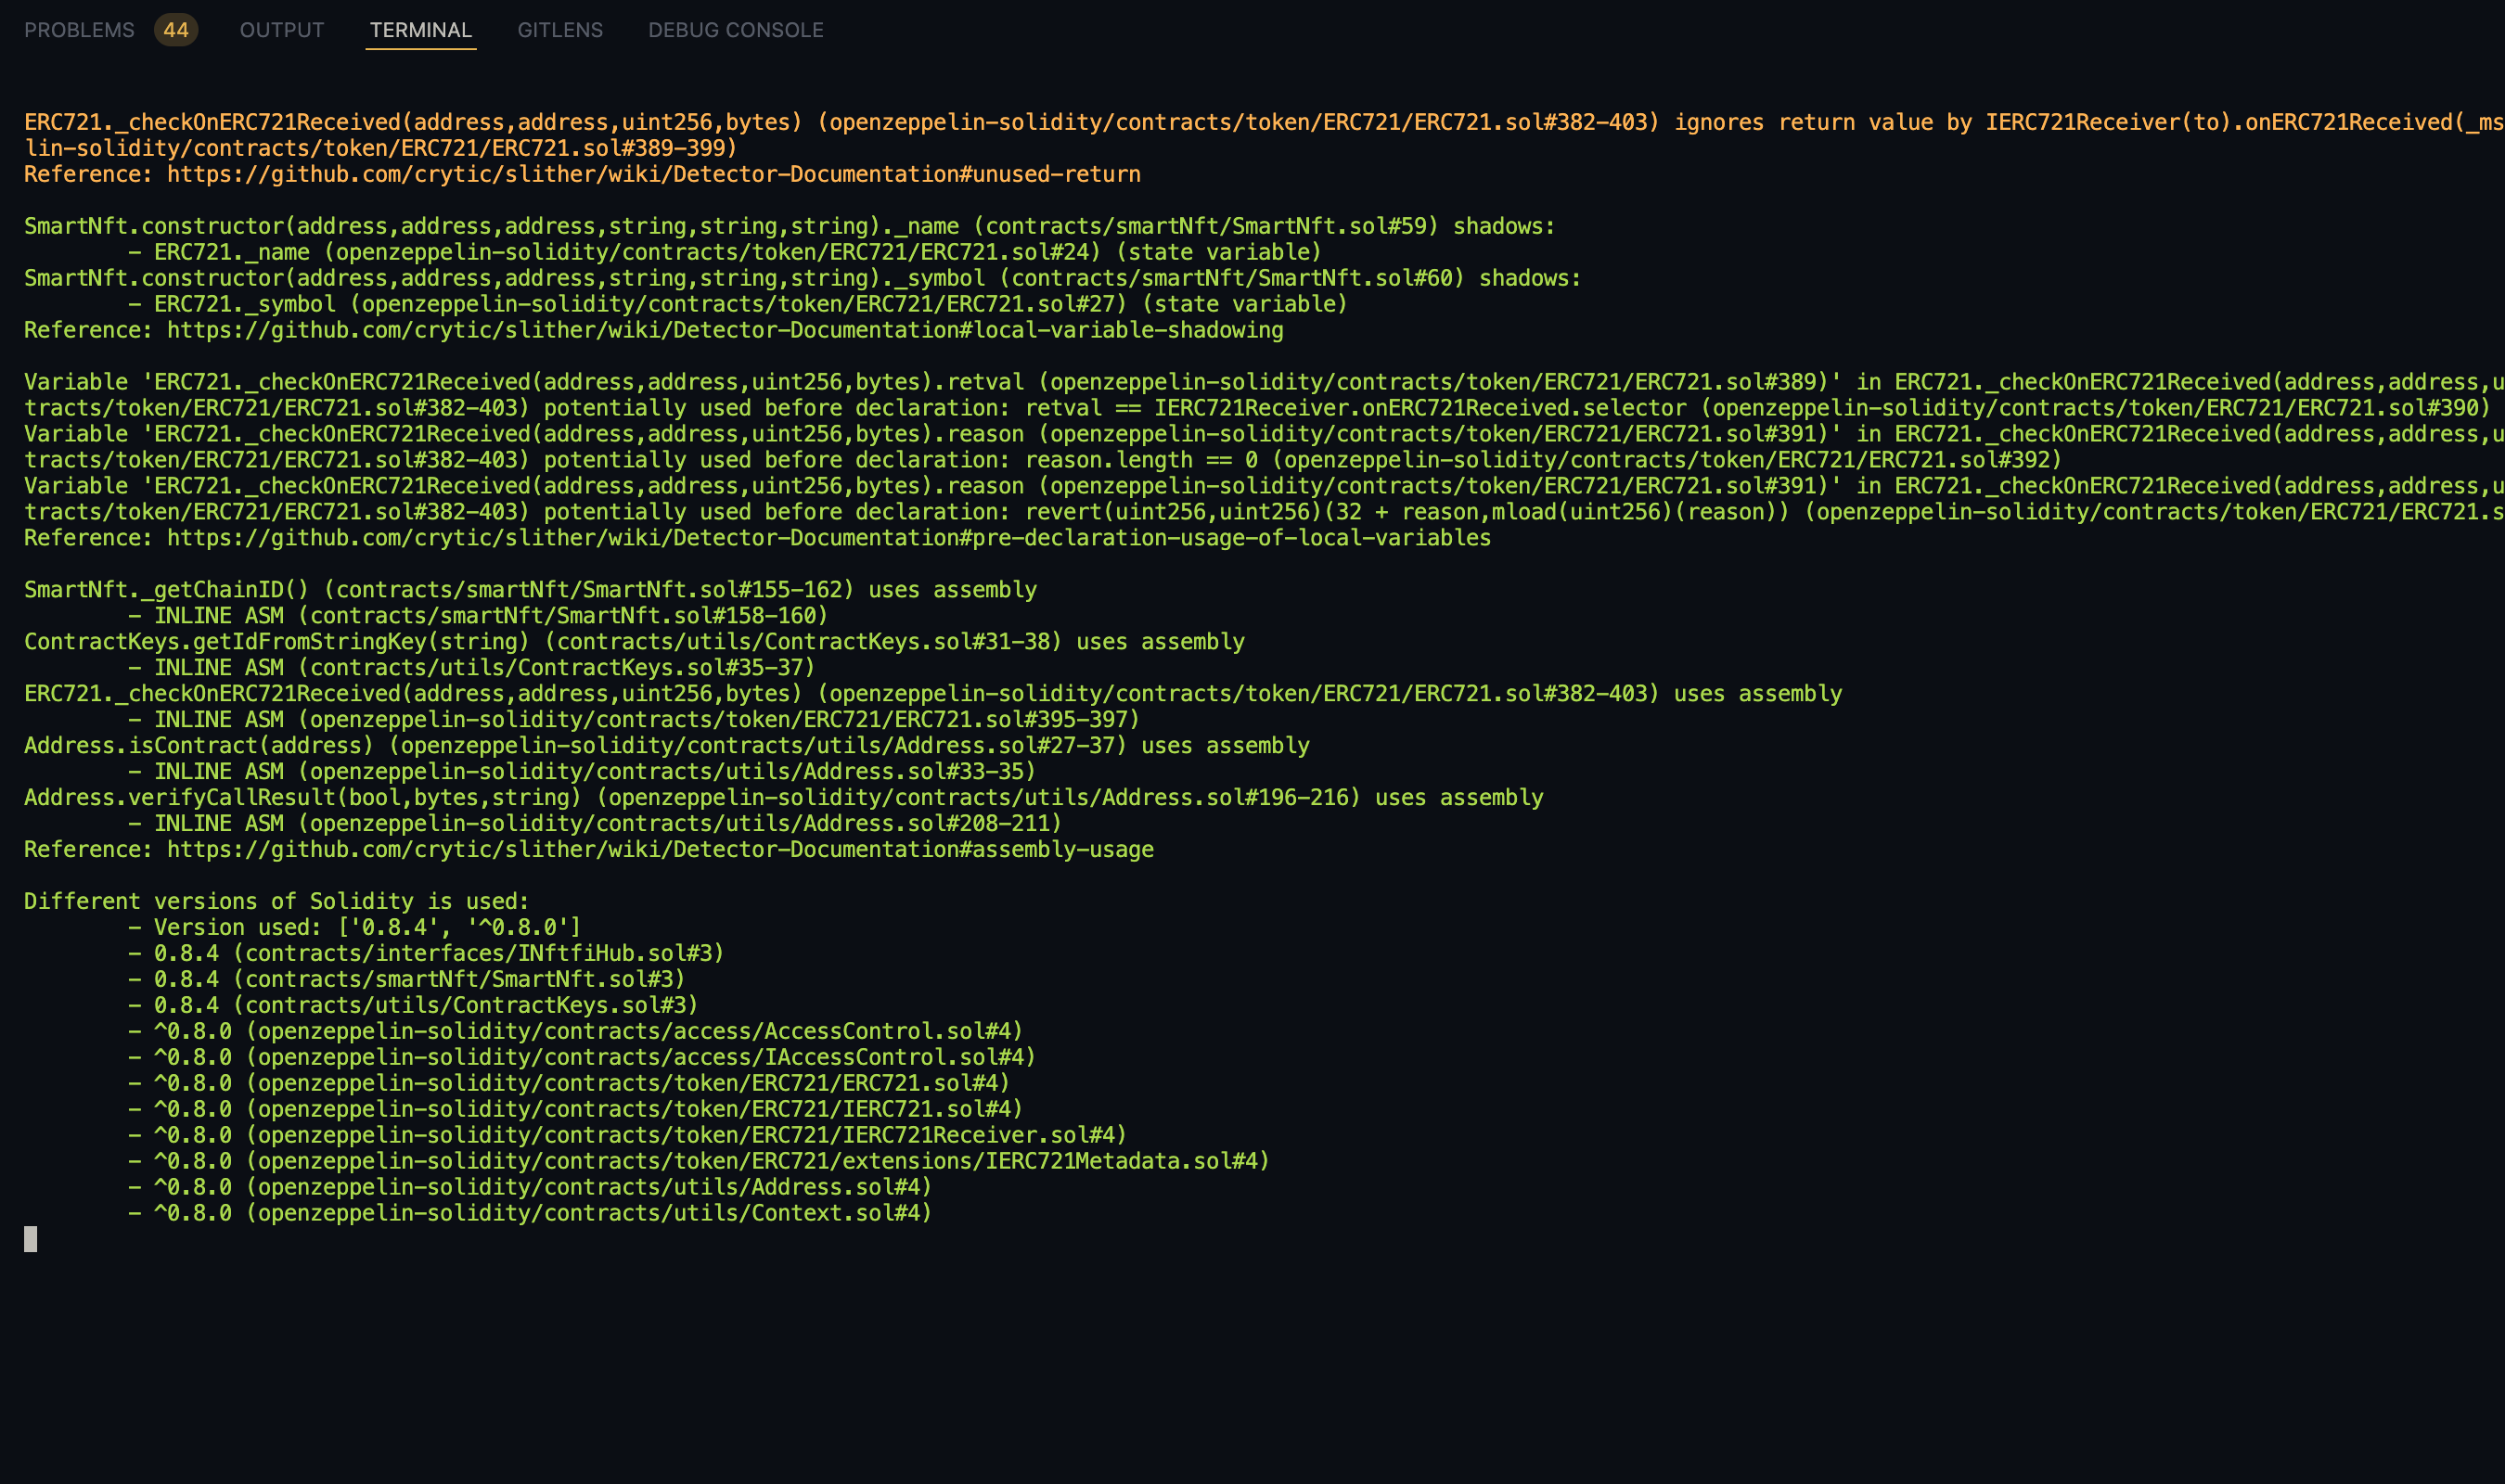Select the TERMINAL tab
This screenshot has width=2505, height=1484.
pyautogui.click(x=421, y=30)
